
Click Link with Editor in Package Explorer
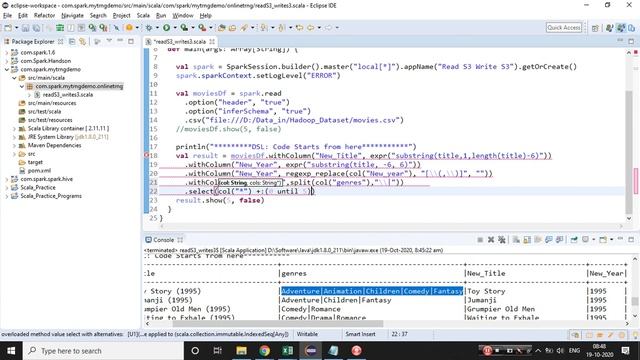pyautogui.click(x=82, y=41)
